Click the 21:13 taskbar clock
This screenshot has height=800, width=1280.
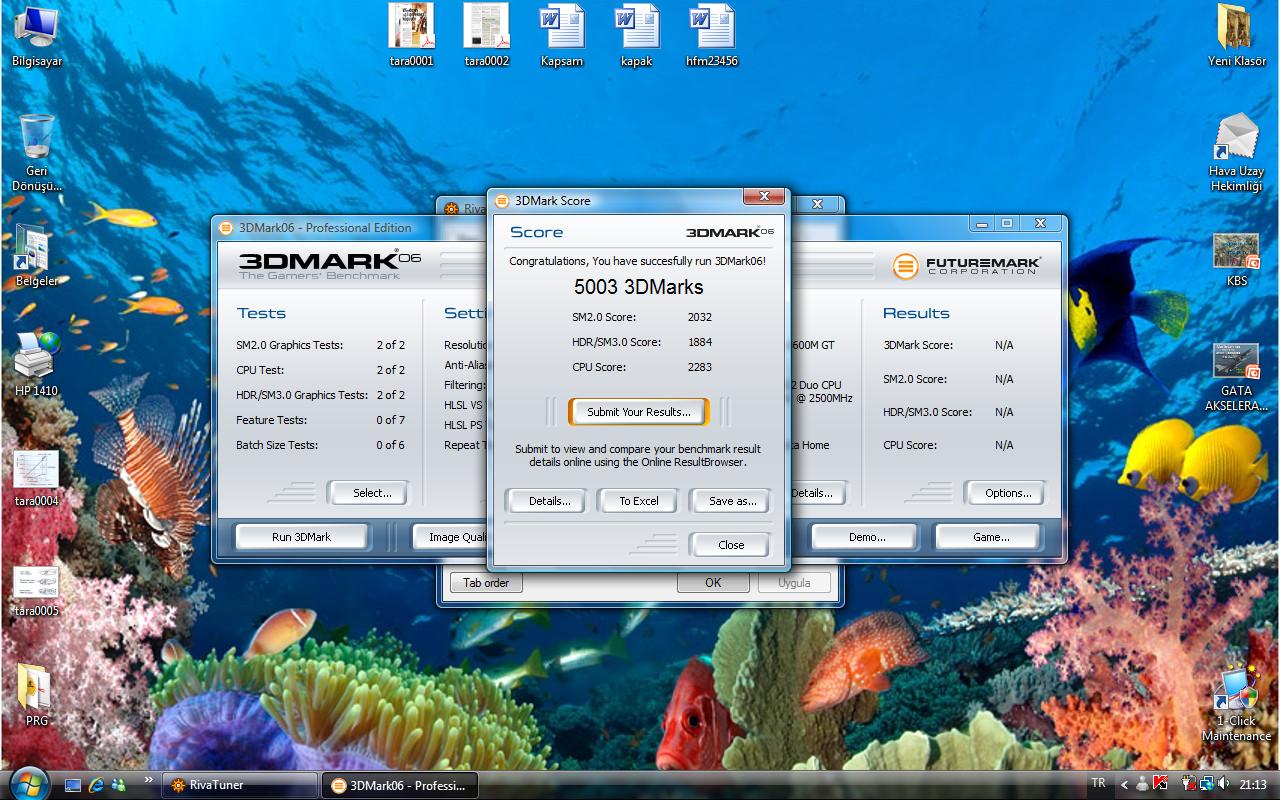pos(1253,785)
